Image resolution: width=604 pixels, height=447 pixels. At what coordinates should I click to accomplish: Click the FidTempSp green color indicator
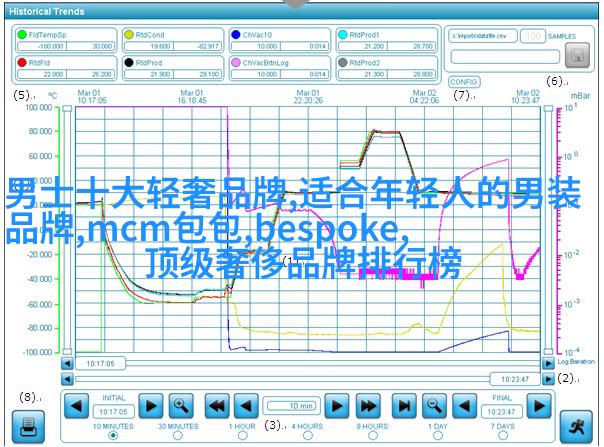click(22, 35)
